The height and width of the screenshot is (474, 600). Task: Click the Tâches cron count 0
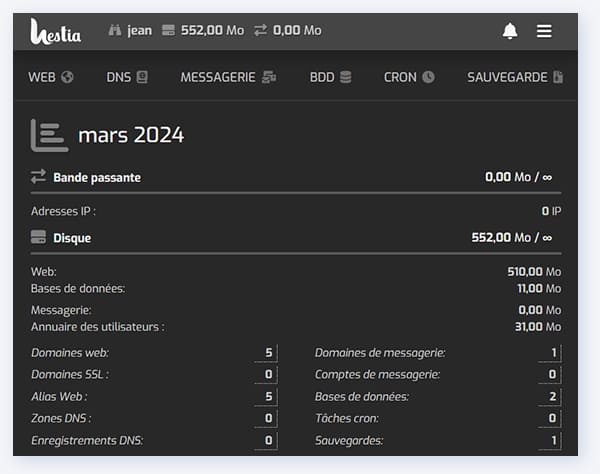coord(552,418)
